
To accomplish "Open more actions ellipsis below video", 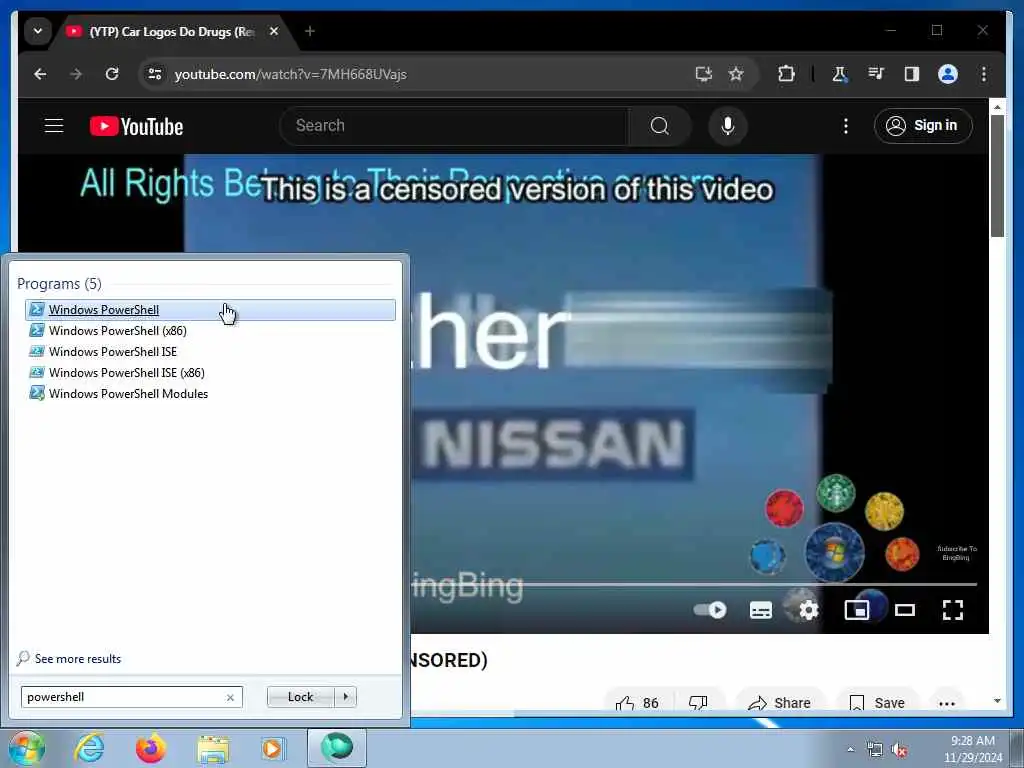I will [x=947, y=703].
